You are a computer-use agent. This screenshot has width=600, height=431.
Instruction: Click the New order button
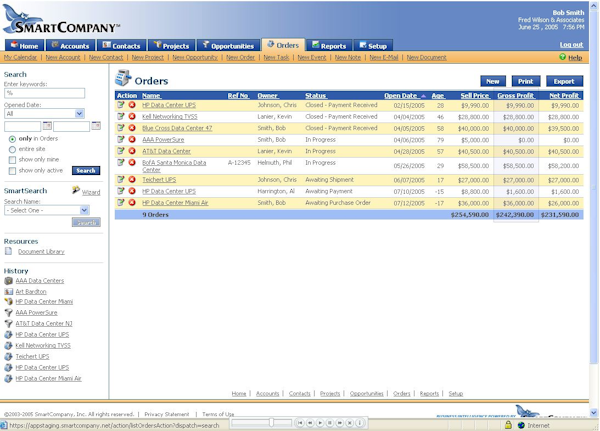coord(493,81)
